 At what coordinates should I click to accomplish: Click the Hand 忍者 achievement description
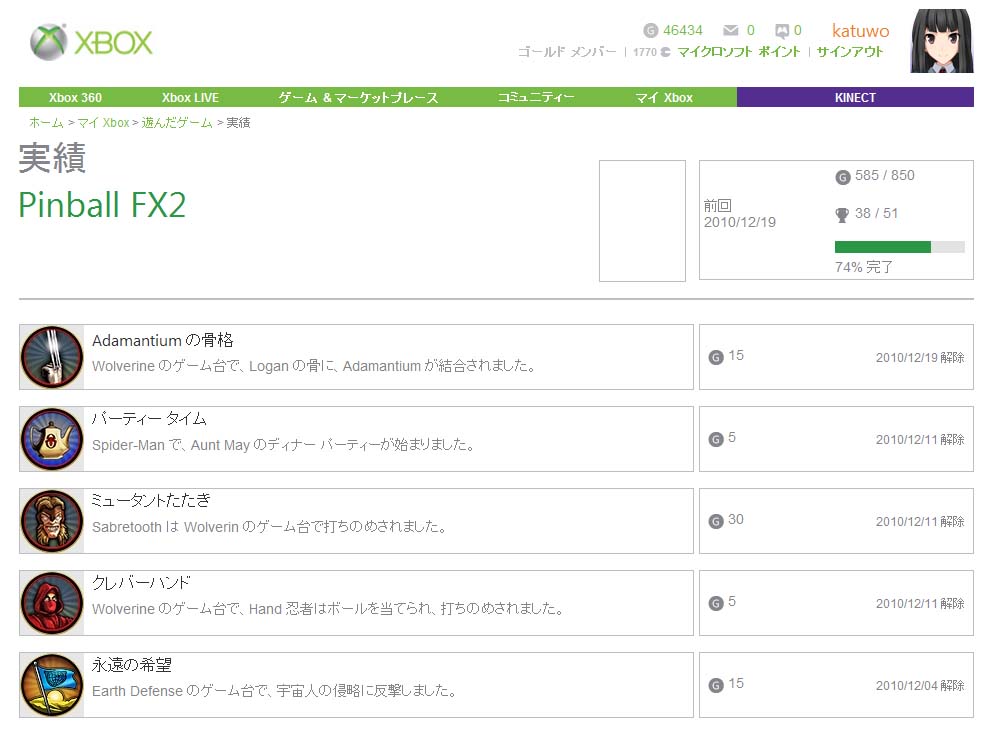pos(328,609)
